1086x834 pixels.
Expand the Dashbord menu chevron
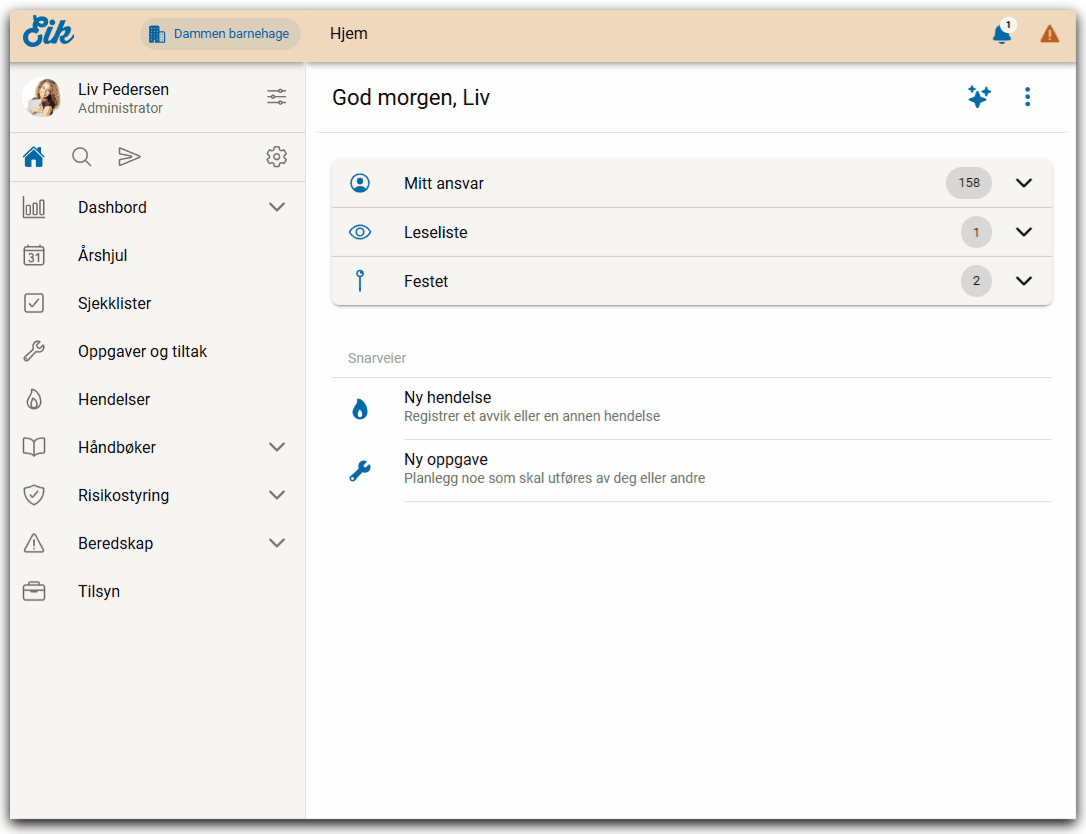(x=277, y=207)
